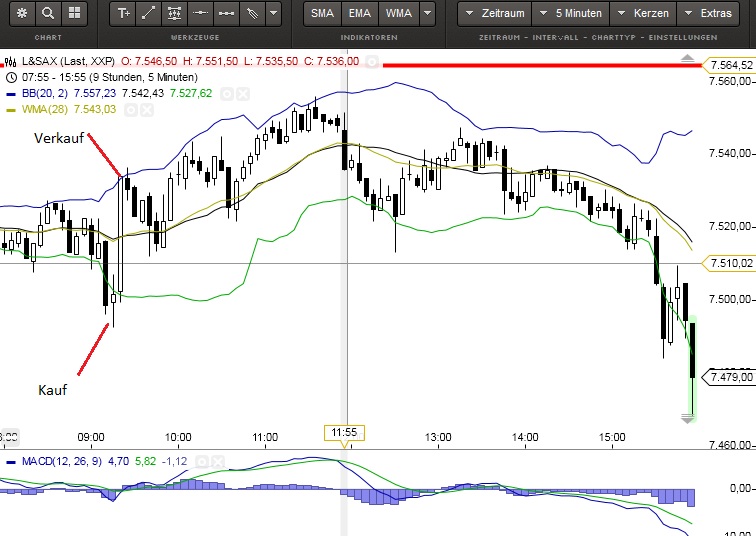Click the O: 7.546,50 open value
Viewport: 756px width, 536px height.
149,61
